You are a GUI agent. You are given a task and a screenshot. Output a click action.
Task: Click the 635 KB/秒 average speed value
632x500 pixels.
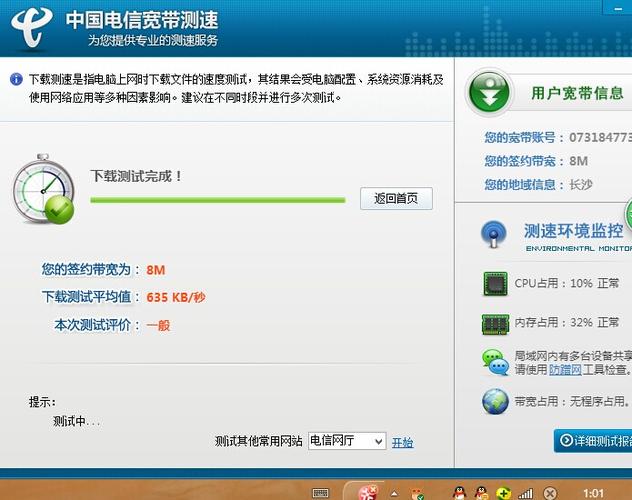click(x=176, y=297)
